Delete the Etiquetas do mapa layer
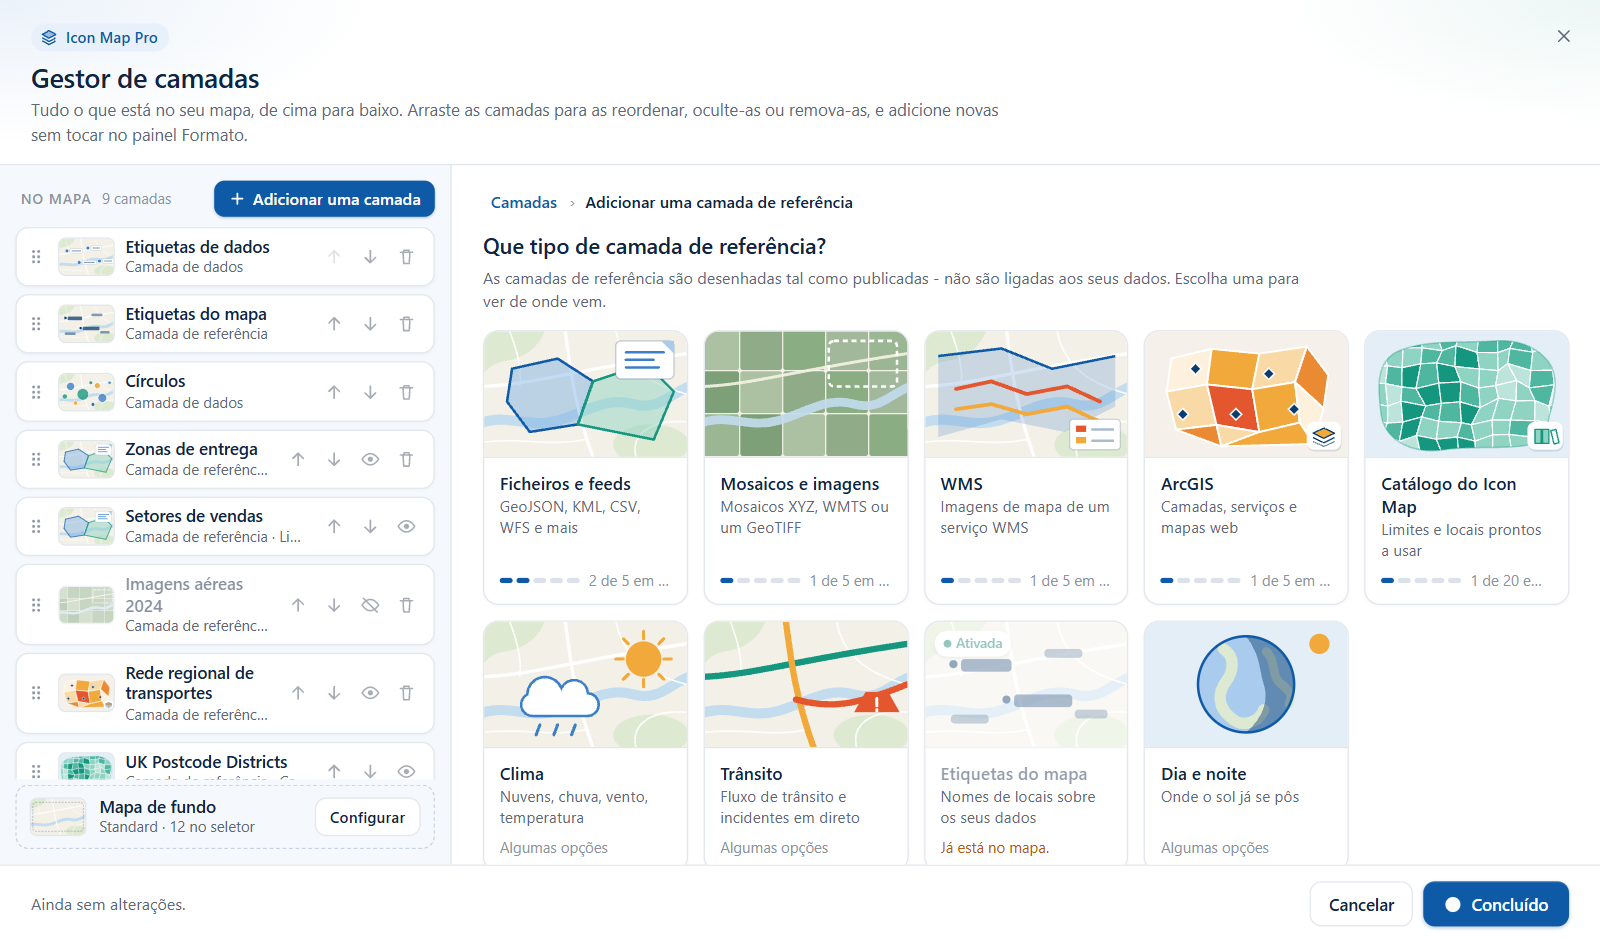This screenshot has height=942, width=1600. pyautogui.click(x=406, y=324)
